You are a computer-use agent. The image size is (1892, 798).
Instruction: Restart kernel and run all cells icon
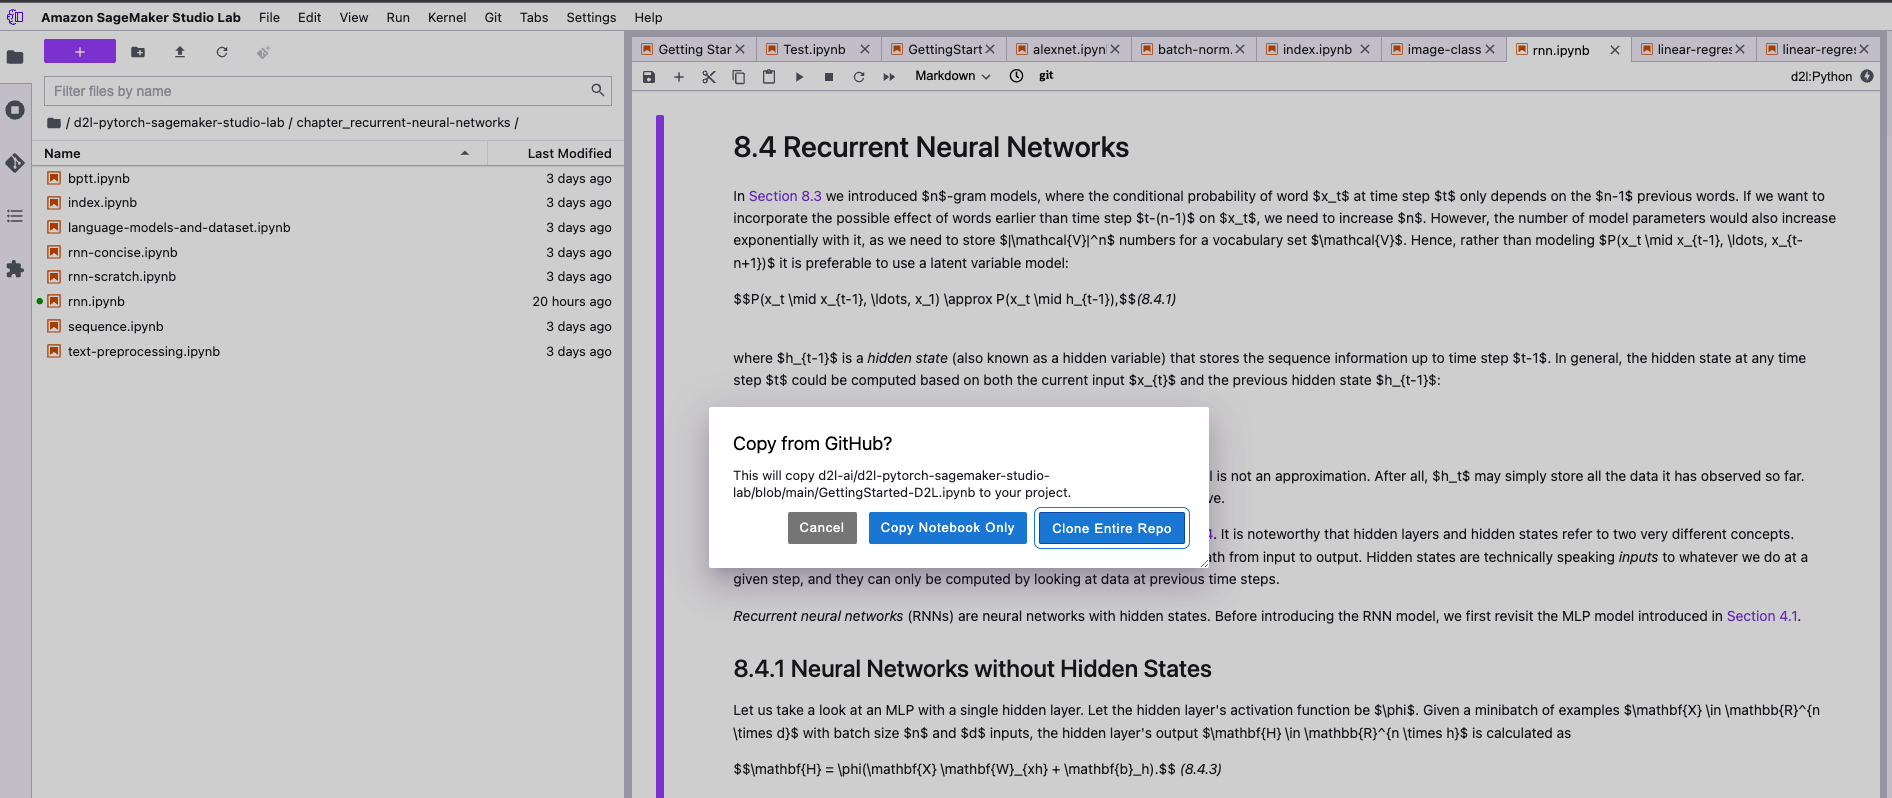tap(889, 77)
